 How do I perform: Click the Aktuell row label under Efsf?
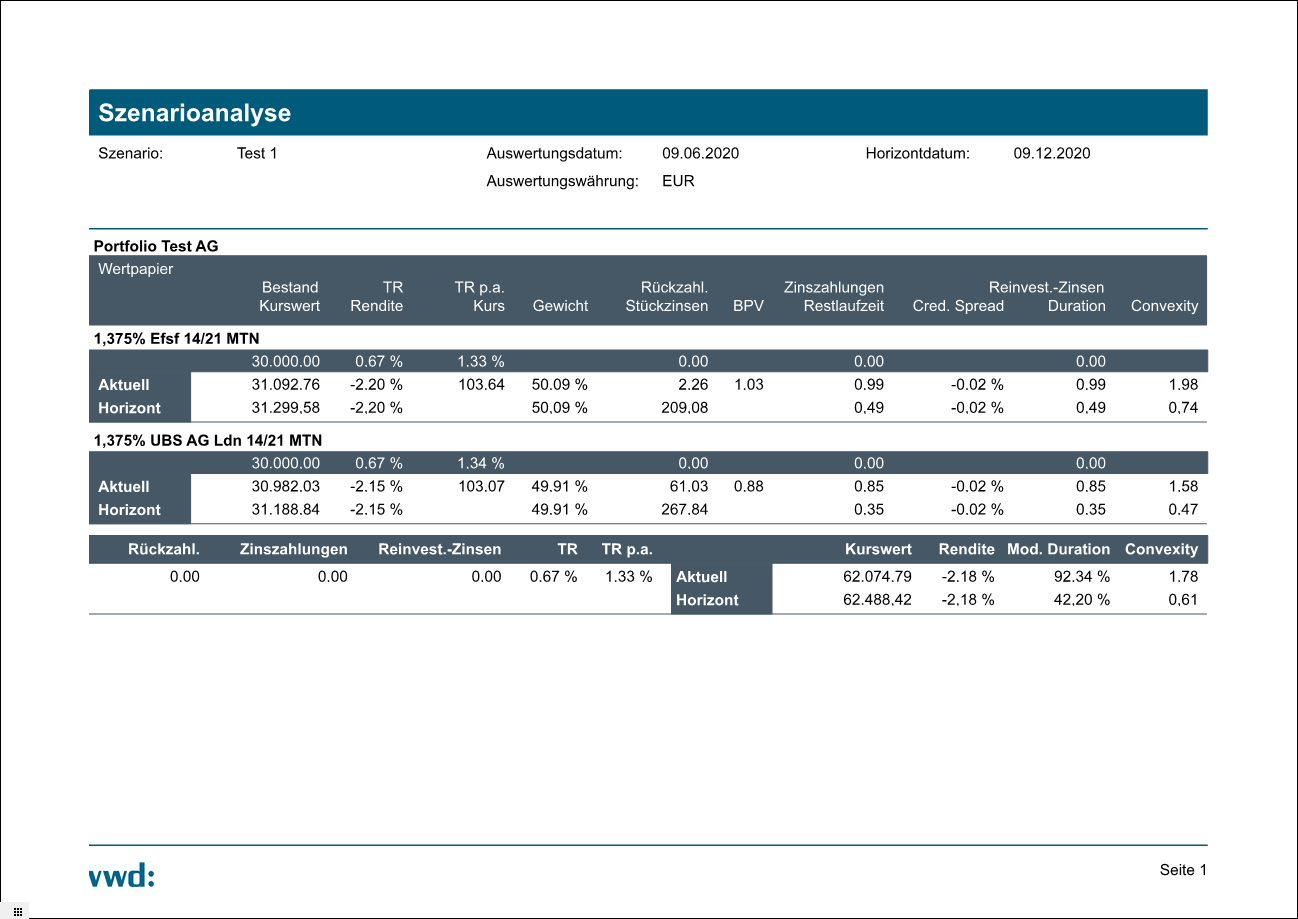click(x=124, y=385)
